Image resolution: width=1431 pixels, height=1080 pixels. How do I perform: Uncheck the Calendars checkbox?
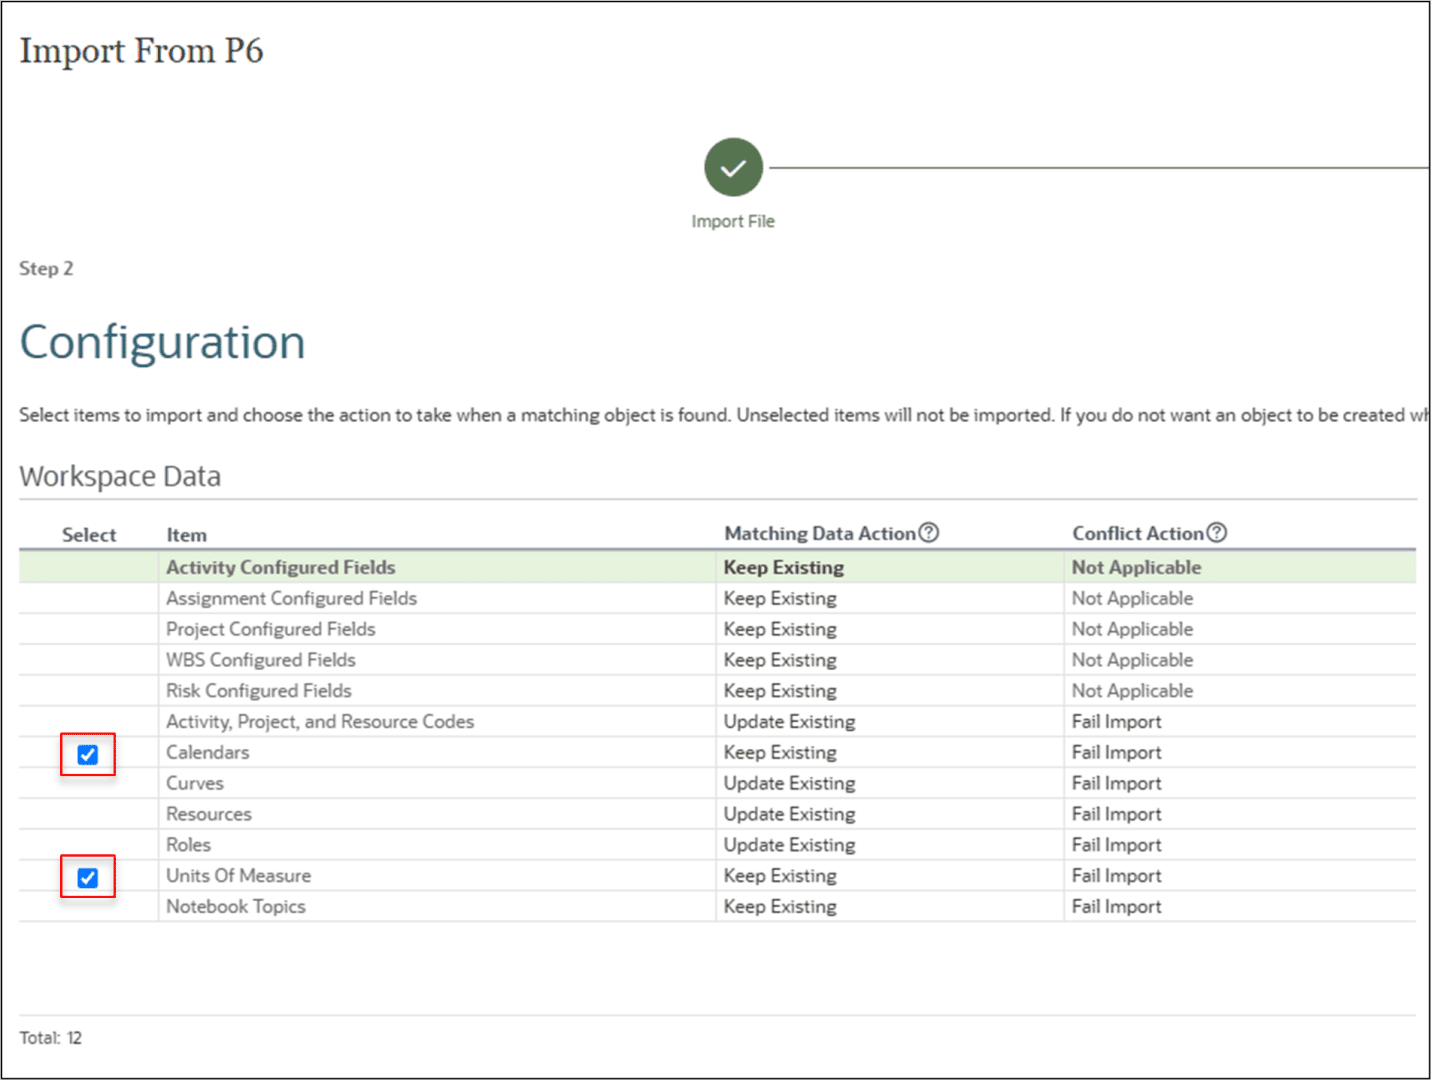point(88,755)
